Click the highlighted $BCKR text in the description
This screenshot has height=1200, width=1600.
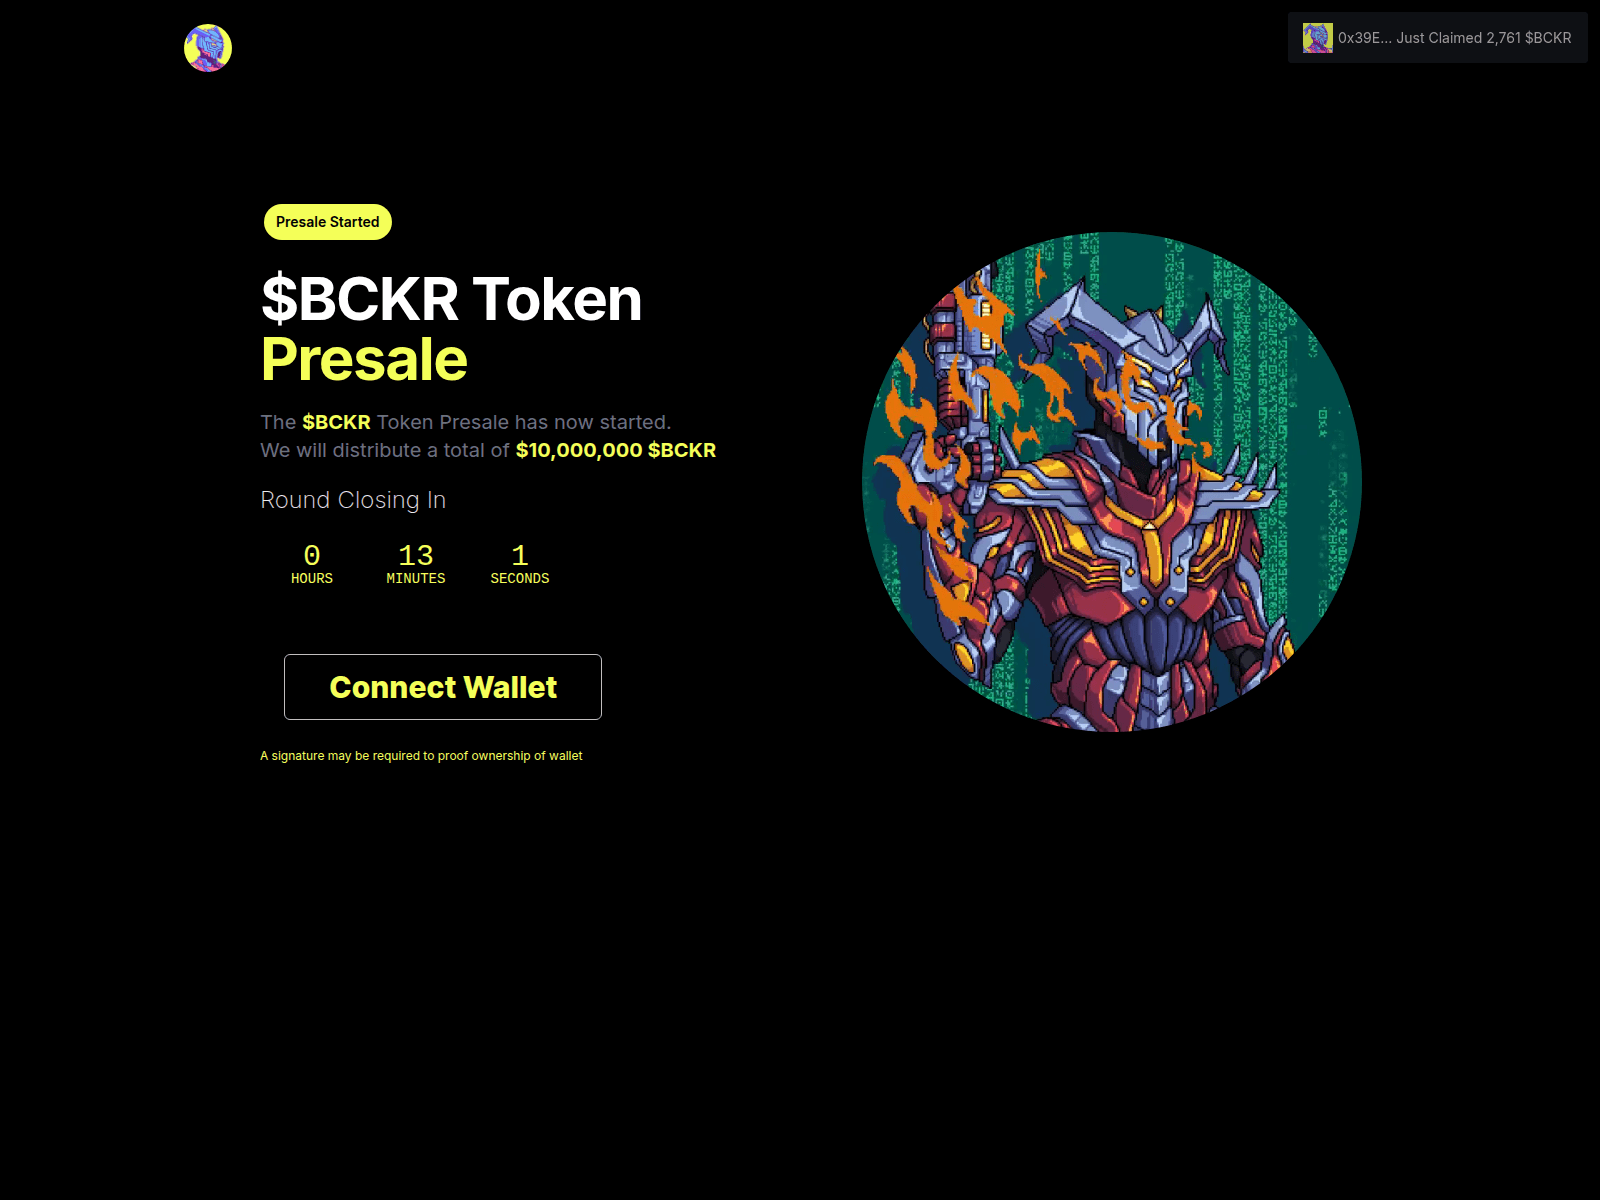(336, 422)
